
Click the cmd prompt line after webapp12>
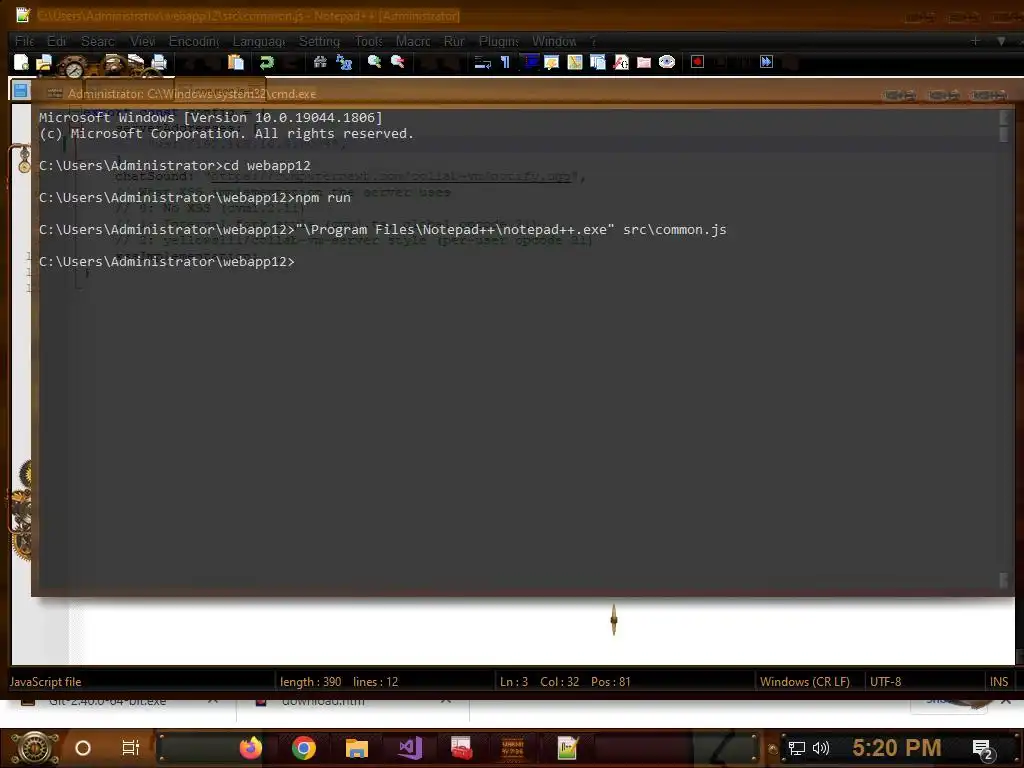tap(167, 261)
